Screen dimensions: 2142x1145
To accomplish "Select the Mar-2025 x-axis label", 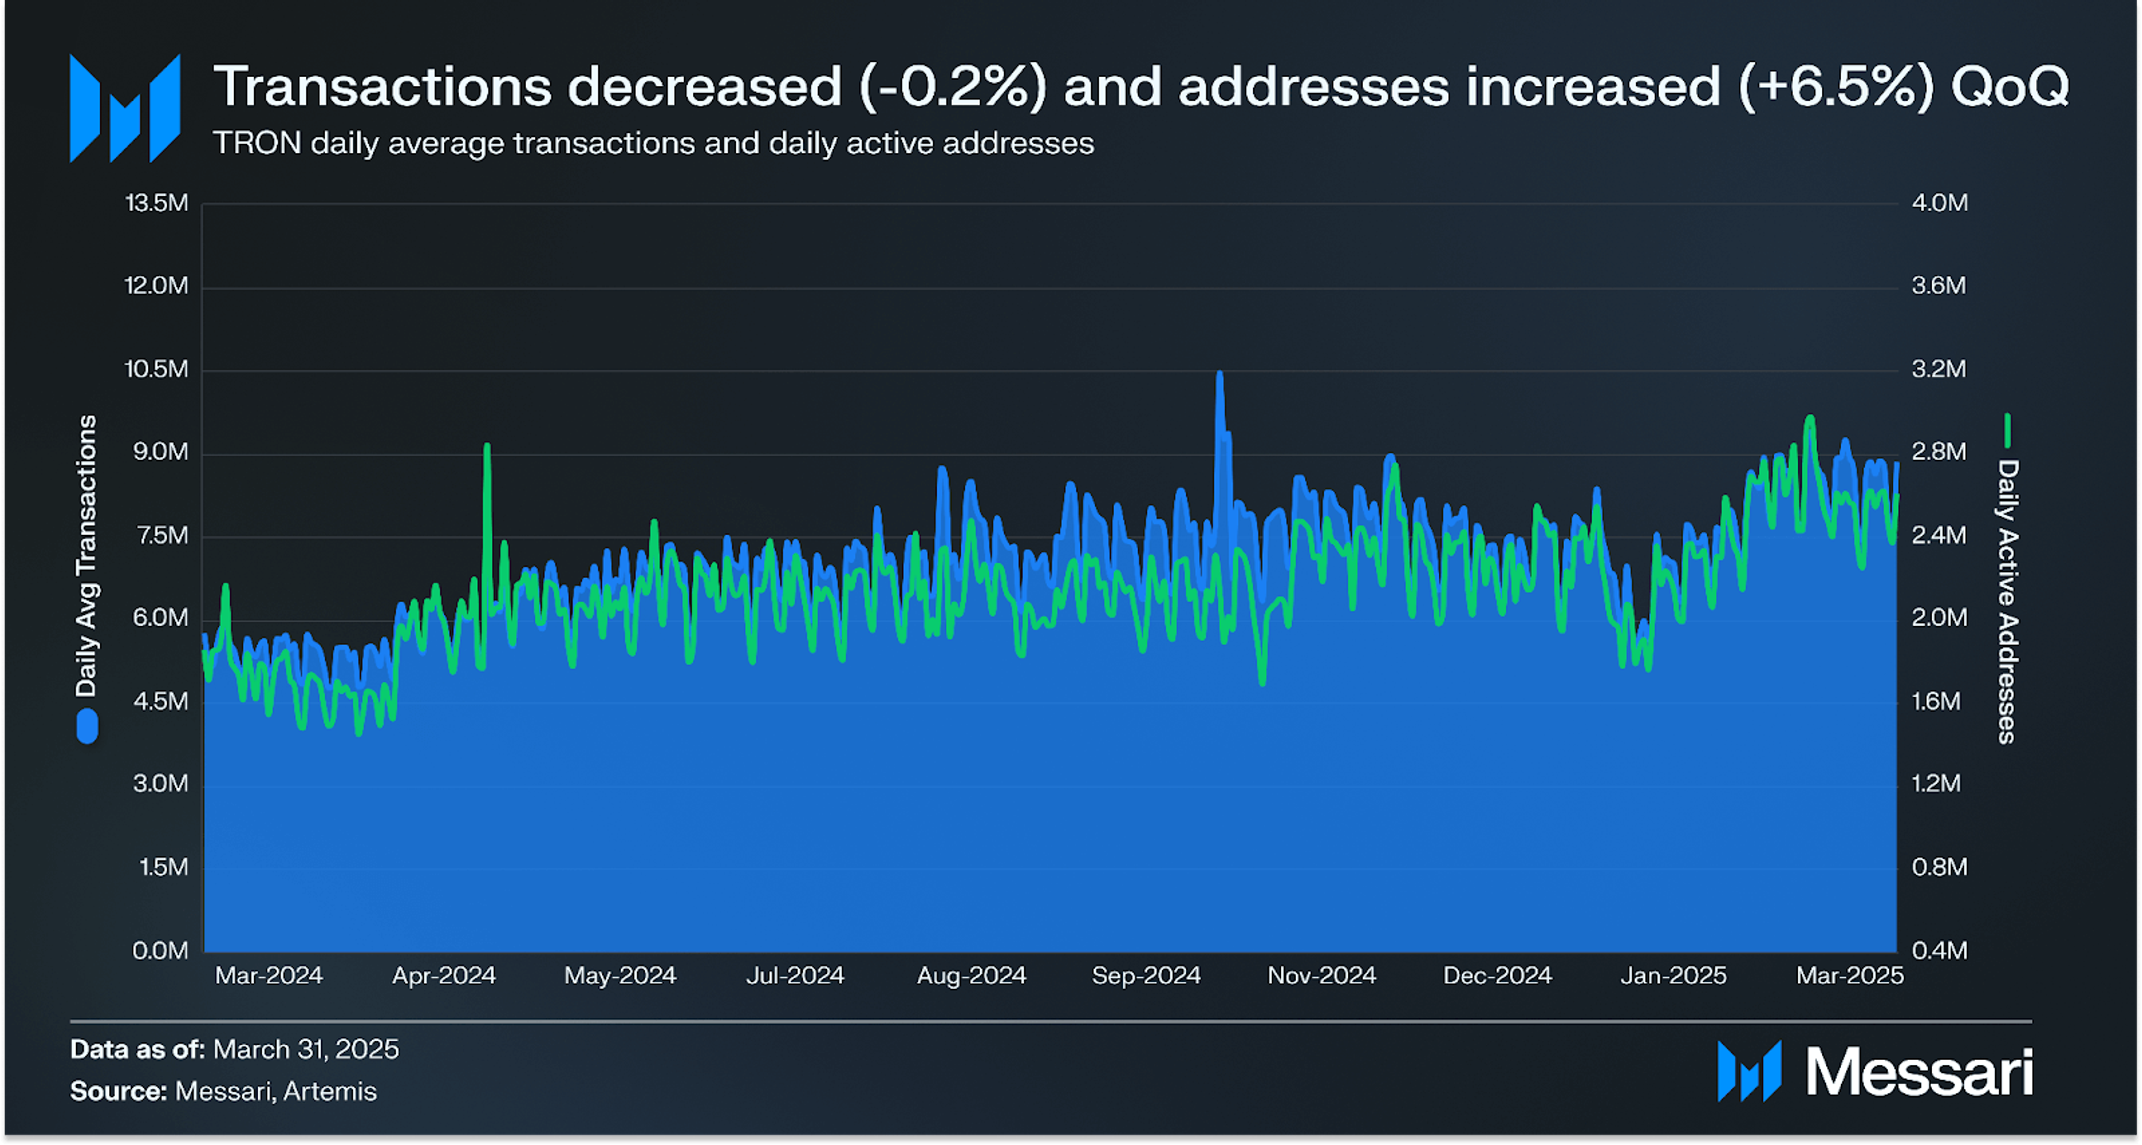I will pyautogui.click(x=1849, y=976).
